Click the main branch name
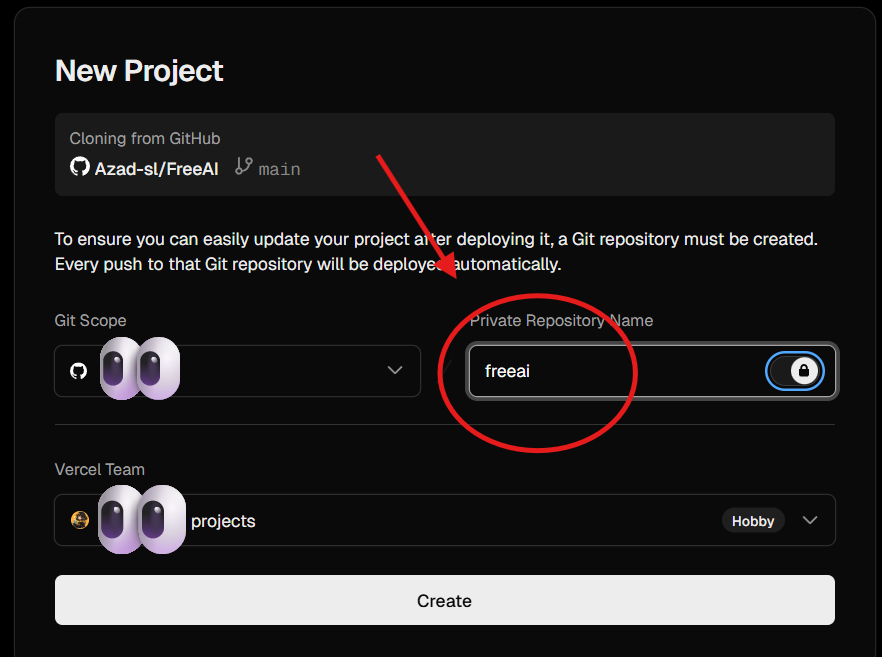The height and width of the screenshot is (657, 882). pos(279,169)
